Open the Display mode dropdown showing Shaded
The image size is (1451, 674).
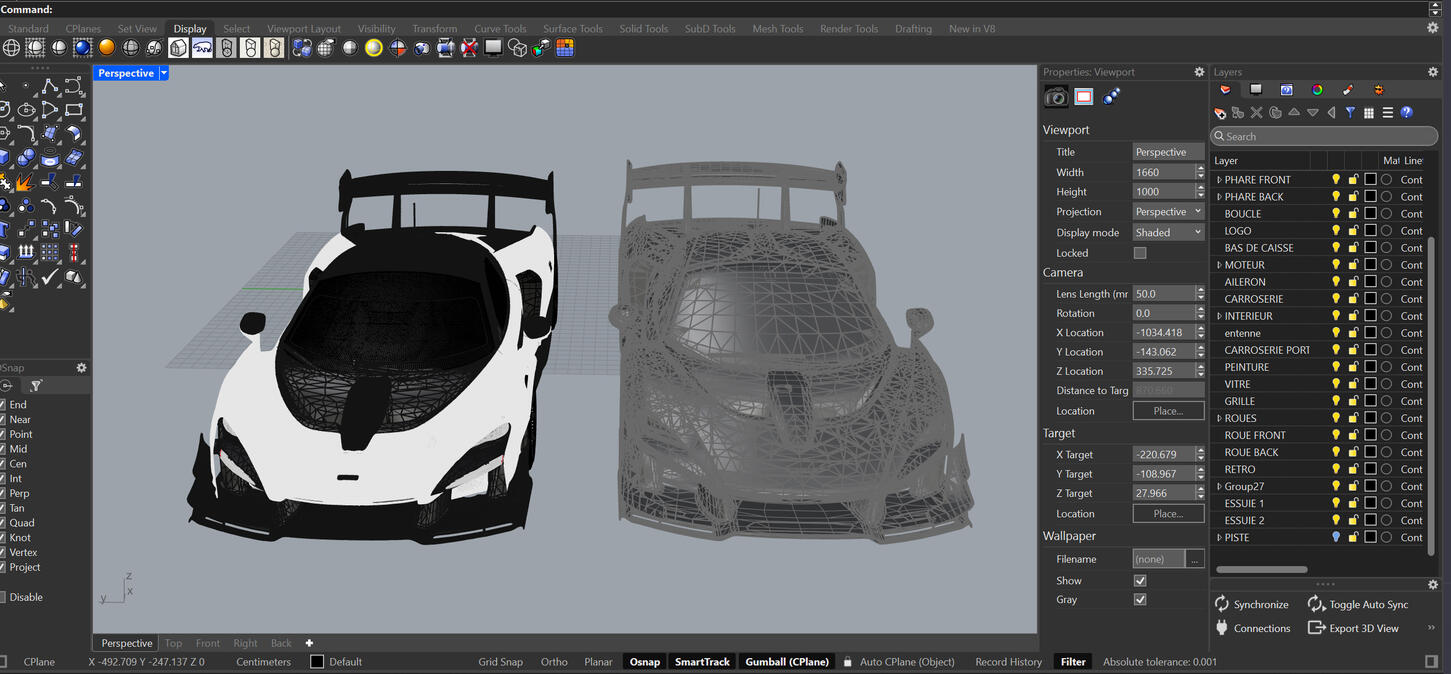click(1167, 231)
